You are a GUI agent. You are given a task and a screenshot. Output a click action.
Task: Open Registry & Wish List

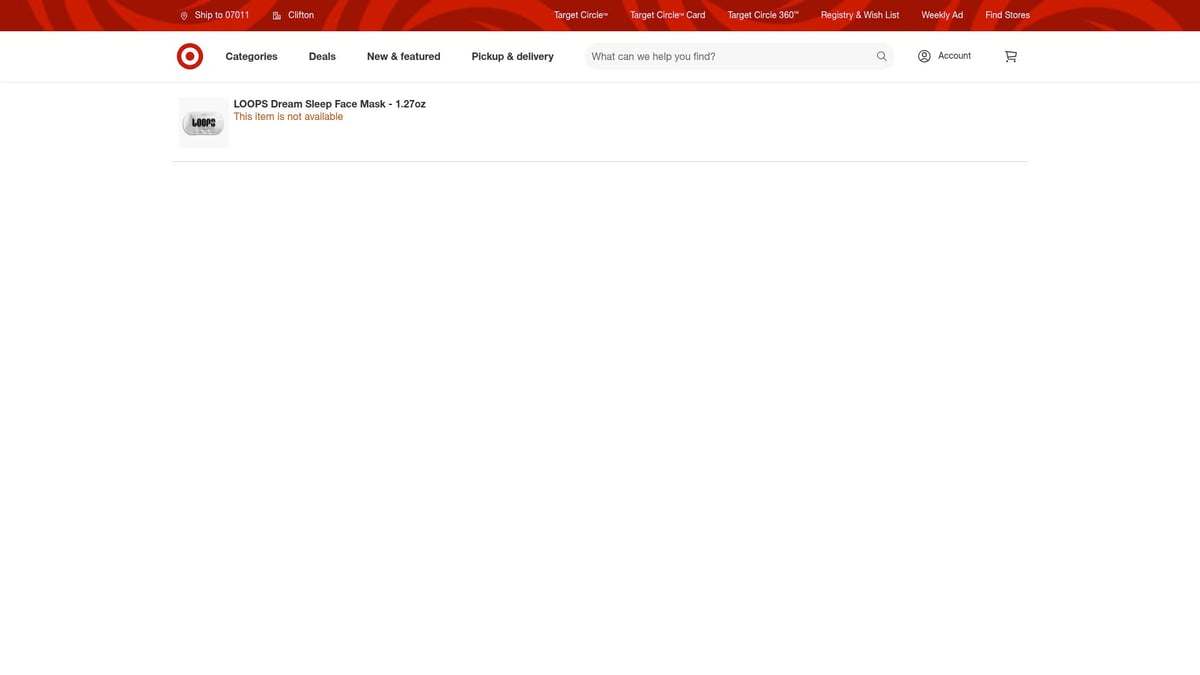click(x=859, y=15)
